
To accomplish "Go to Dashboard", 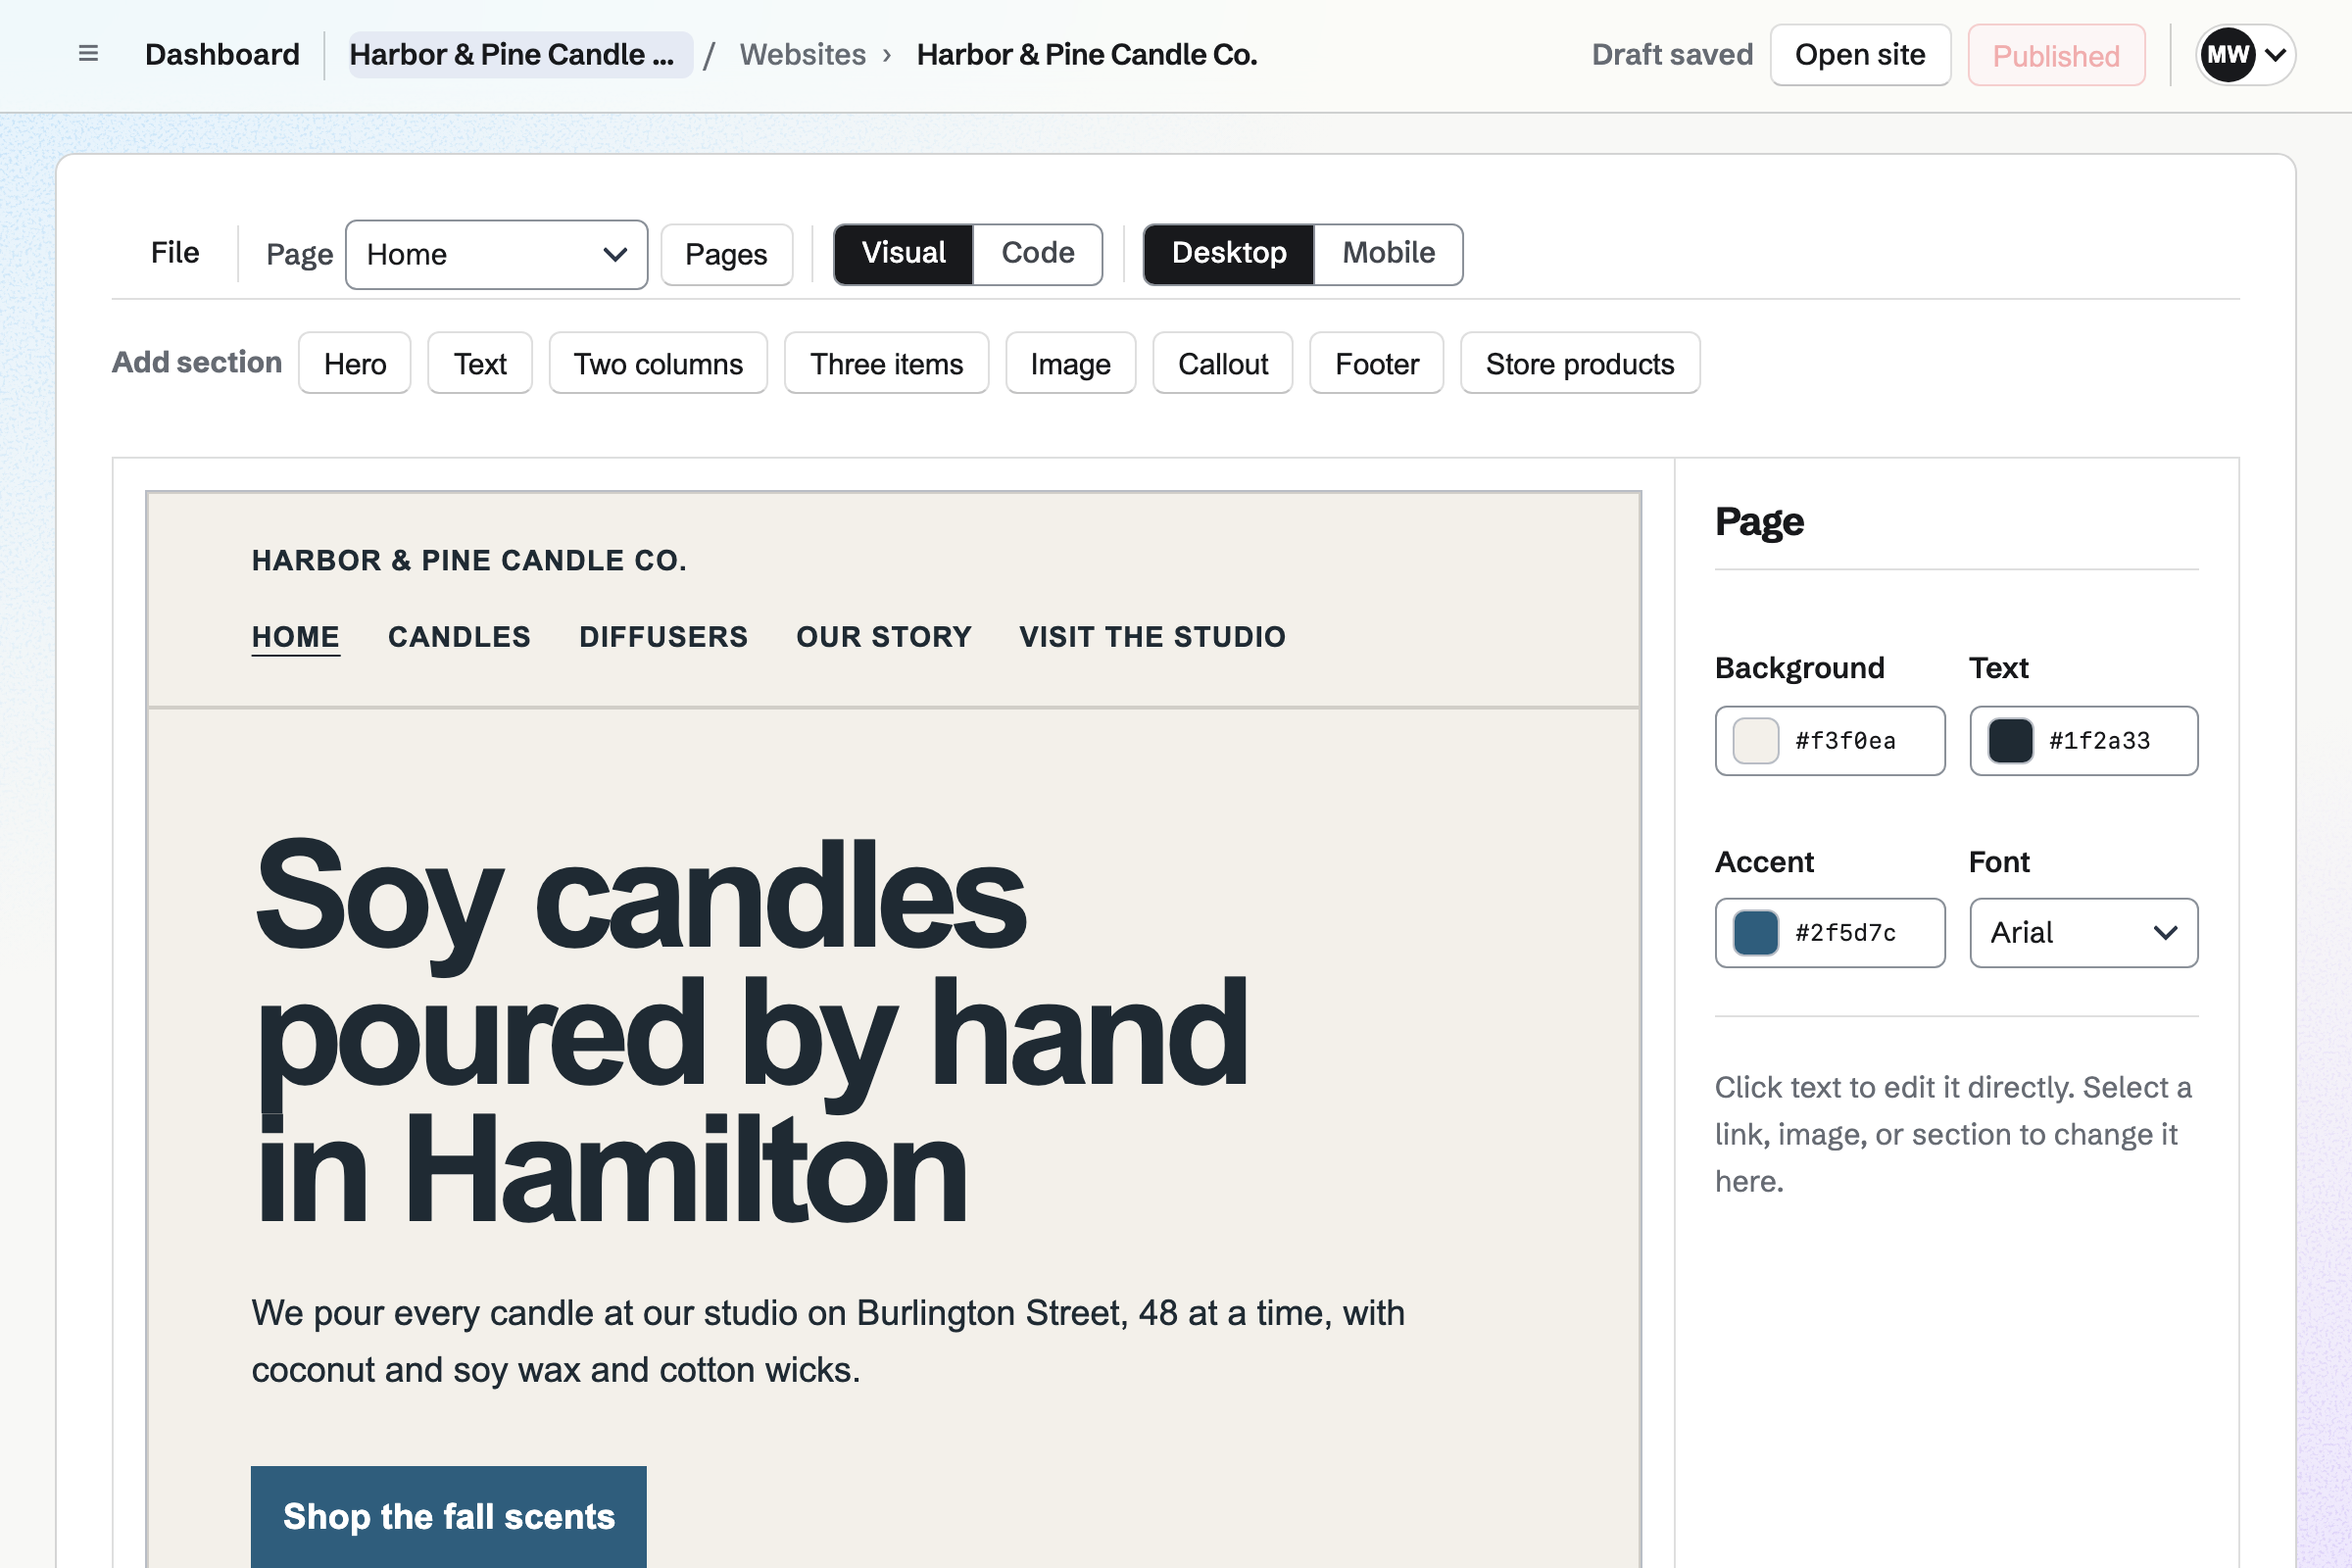I will coord(222,55).
